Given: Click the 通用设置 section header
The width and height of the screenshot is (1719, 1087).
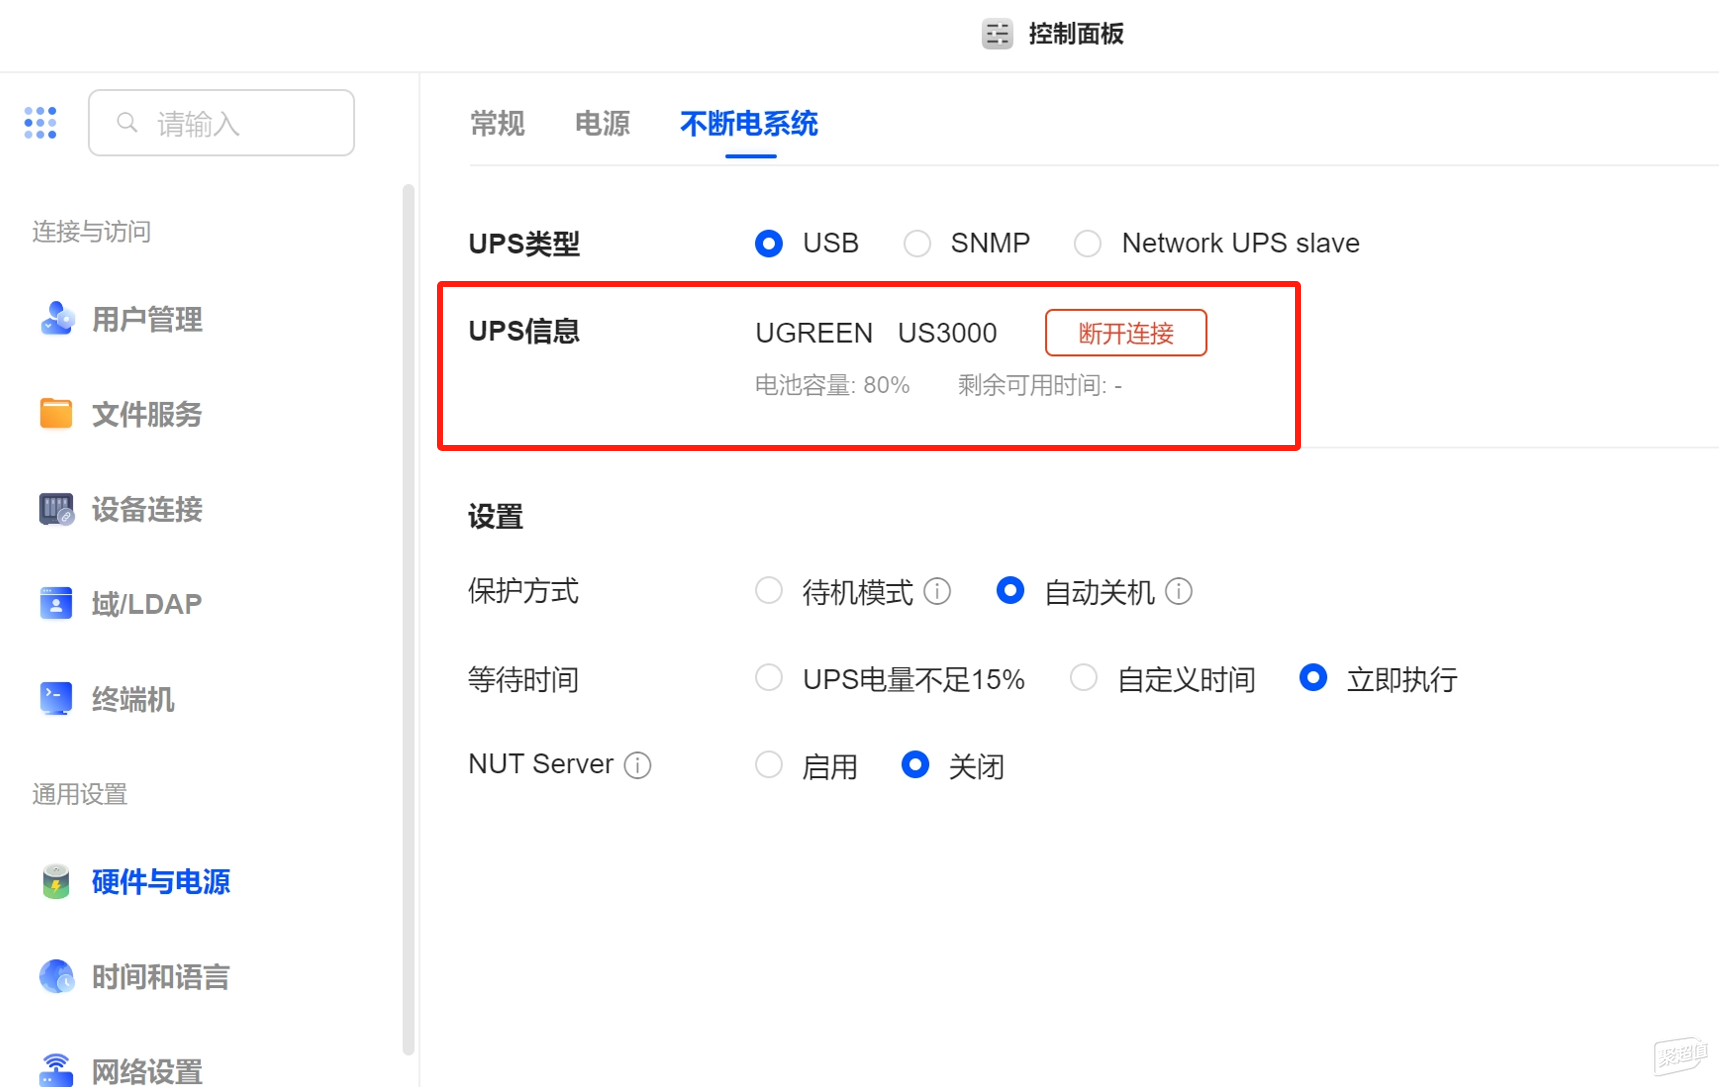Looking at the screenshot, I should pos(80,794).
